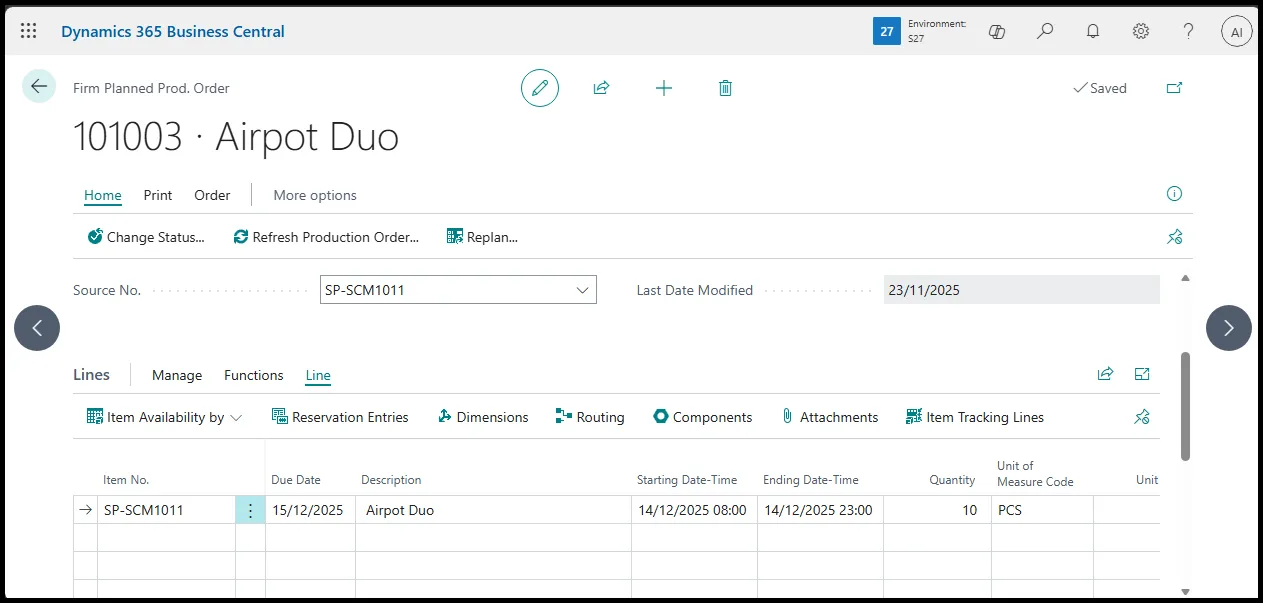1263x603 pixels.
Task: Open page in new window icon
Action: pos(1174,88)
